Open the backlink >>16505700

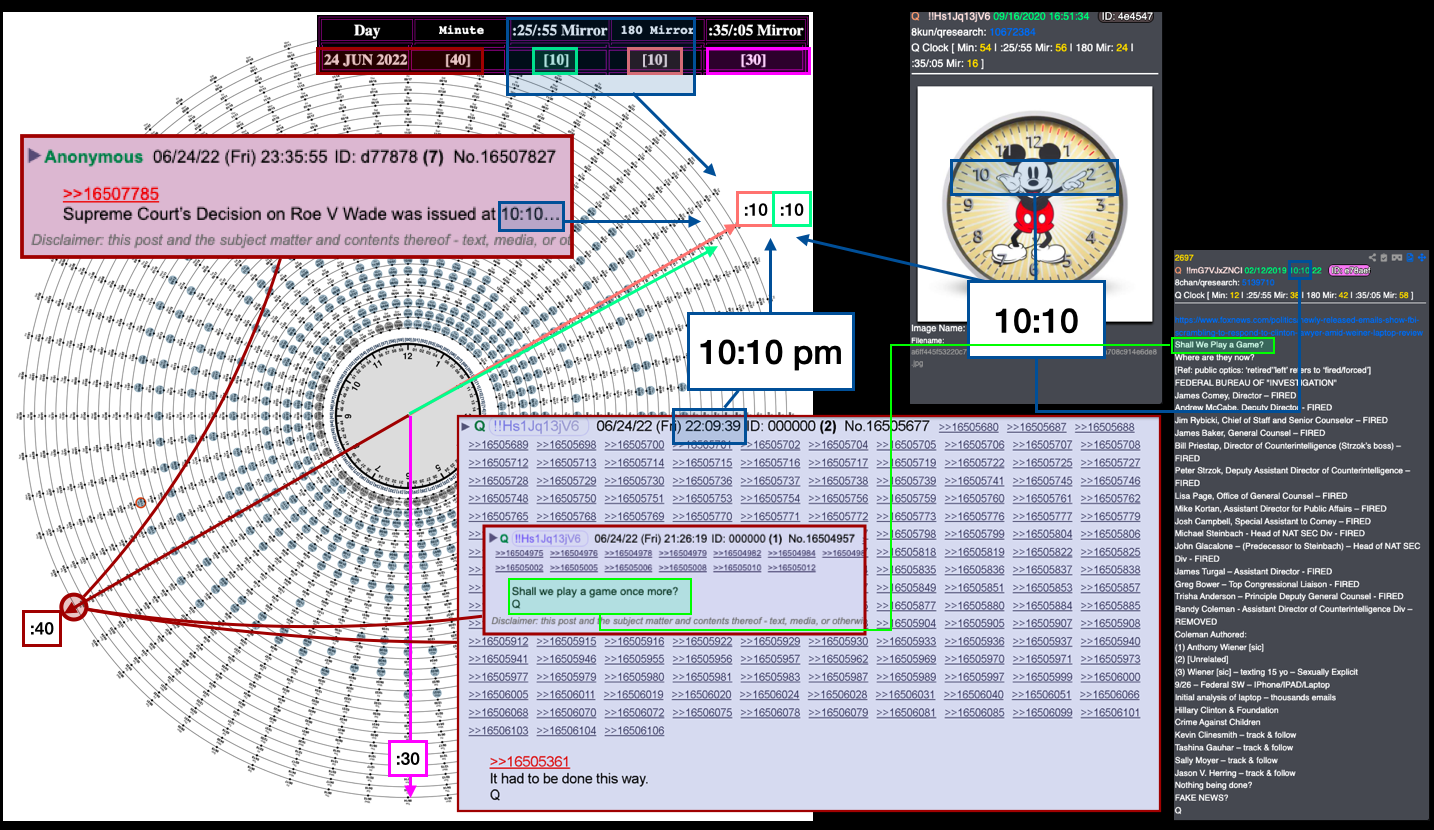[x=634, y=445]
